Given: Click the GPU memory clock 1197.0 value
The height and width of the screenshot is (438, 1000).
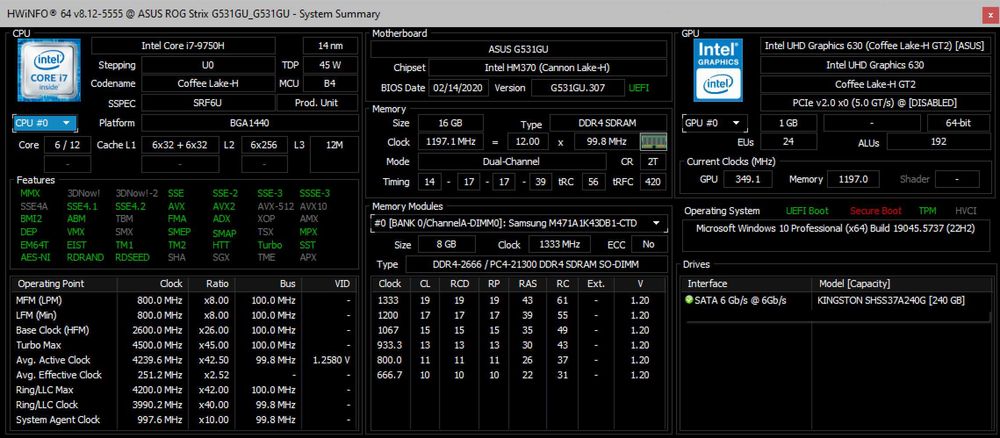Looking at the screenshot, I should click(853, 180).
